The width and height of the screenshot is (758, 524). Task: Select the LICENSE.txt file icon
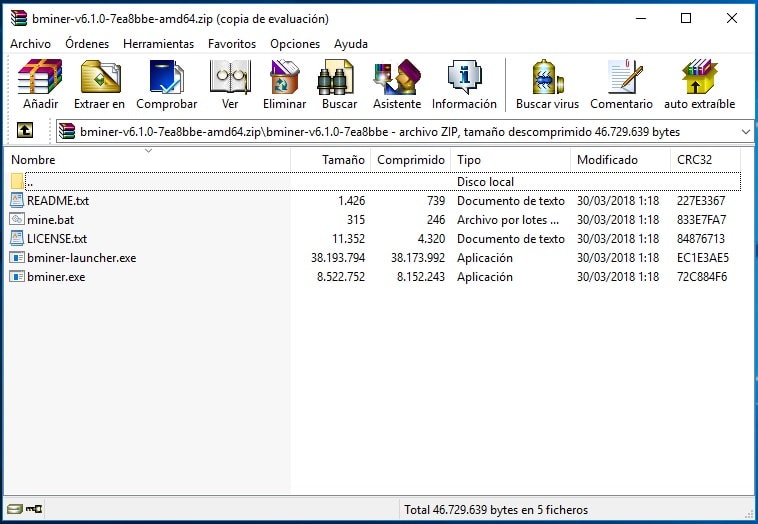click(16, 238)
